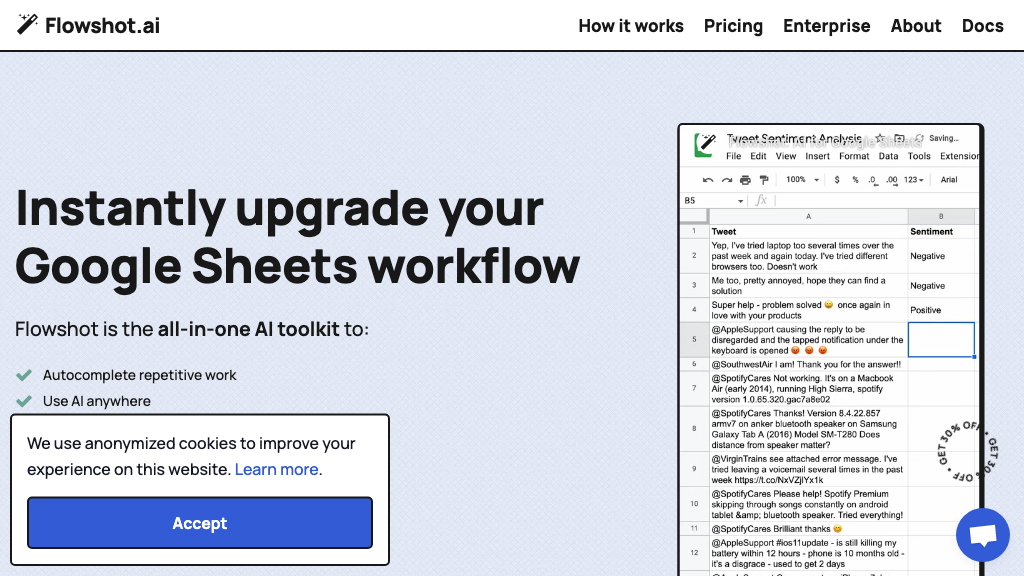Go to the Docs navigation item
1024x576 pixels.
coord(982,26)
